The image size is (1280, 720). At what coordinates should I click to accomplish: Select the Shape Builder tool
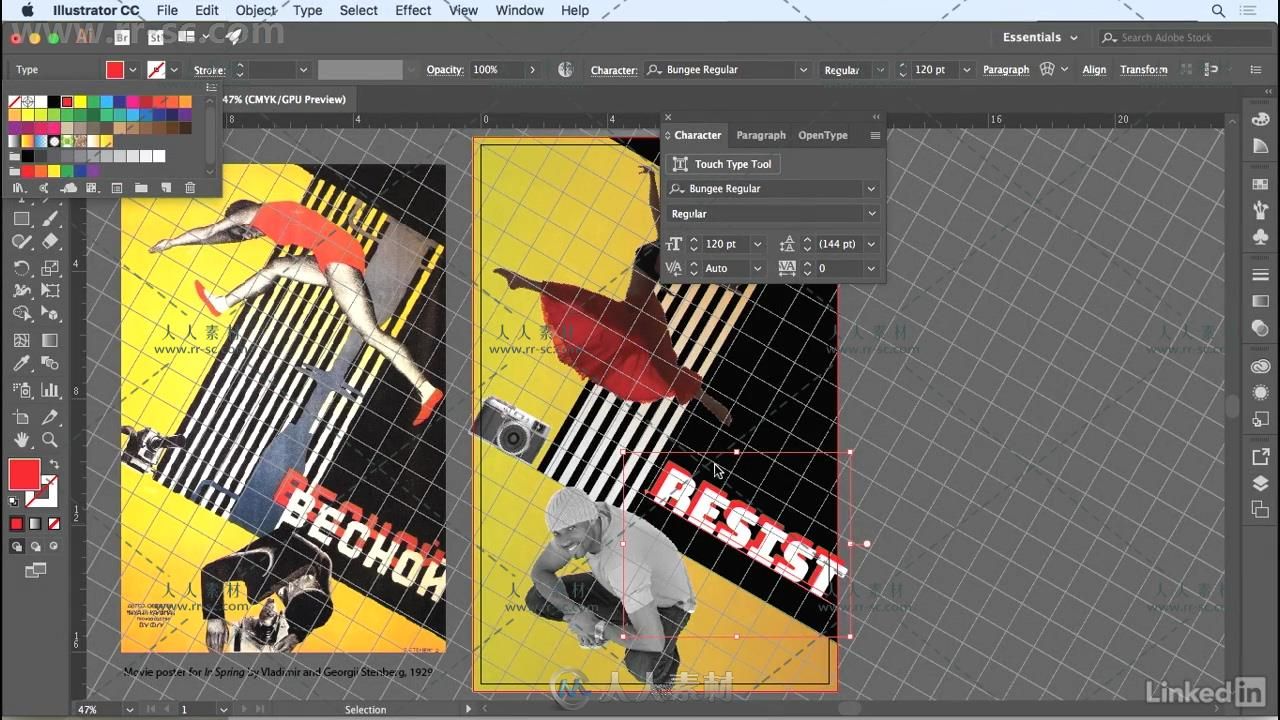pyautogui.click(x=21, y=315)
